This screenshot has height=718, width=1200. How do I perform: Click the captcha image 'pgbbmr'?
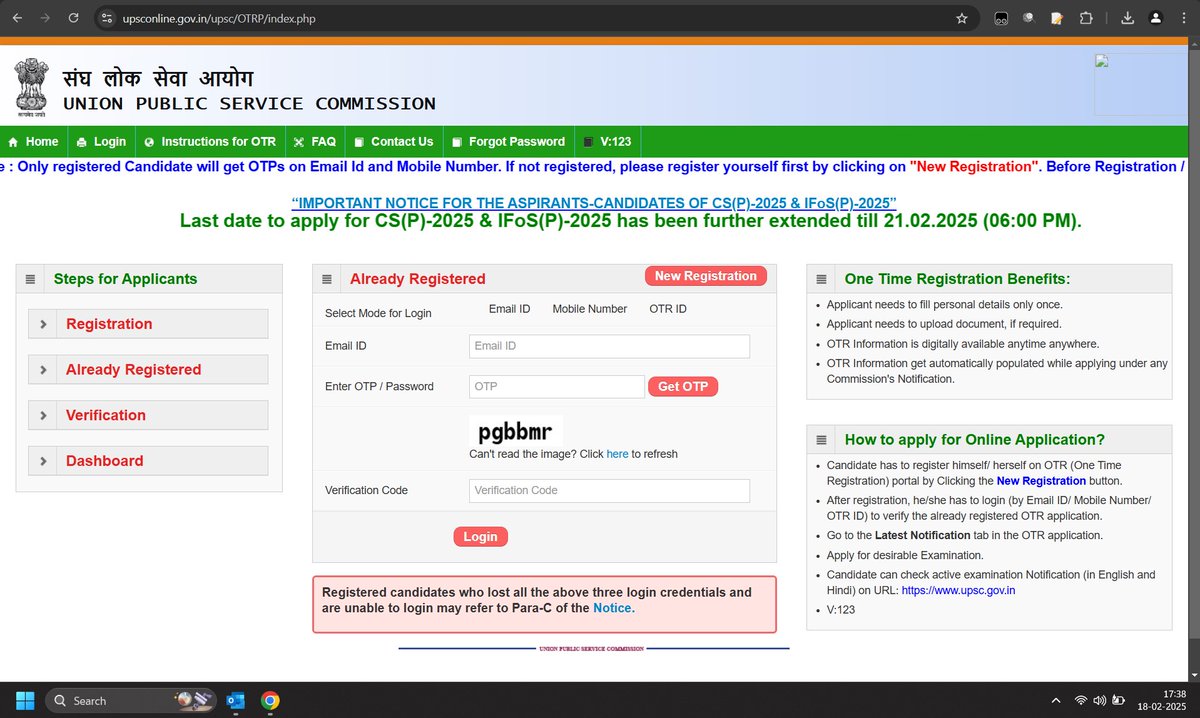click(x=516, y=432)
